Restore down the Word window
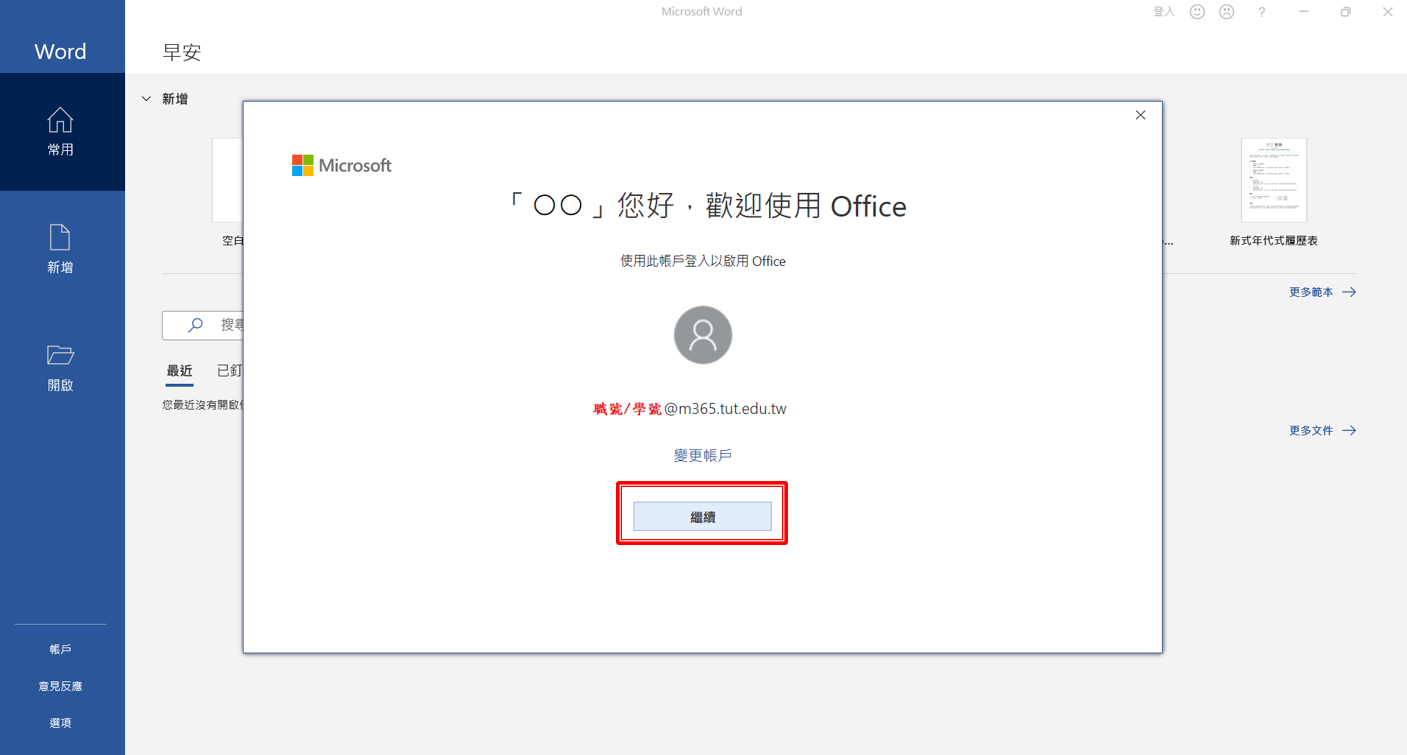 pyautogui.click(x=1346, y=12)
